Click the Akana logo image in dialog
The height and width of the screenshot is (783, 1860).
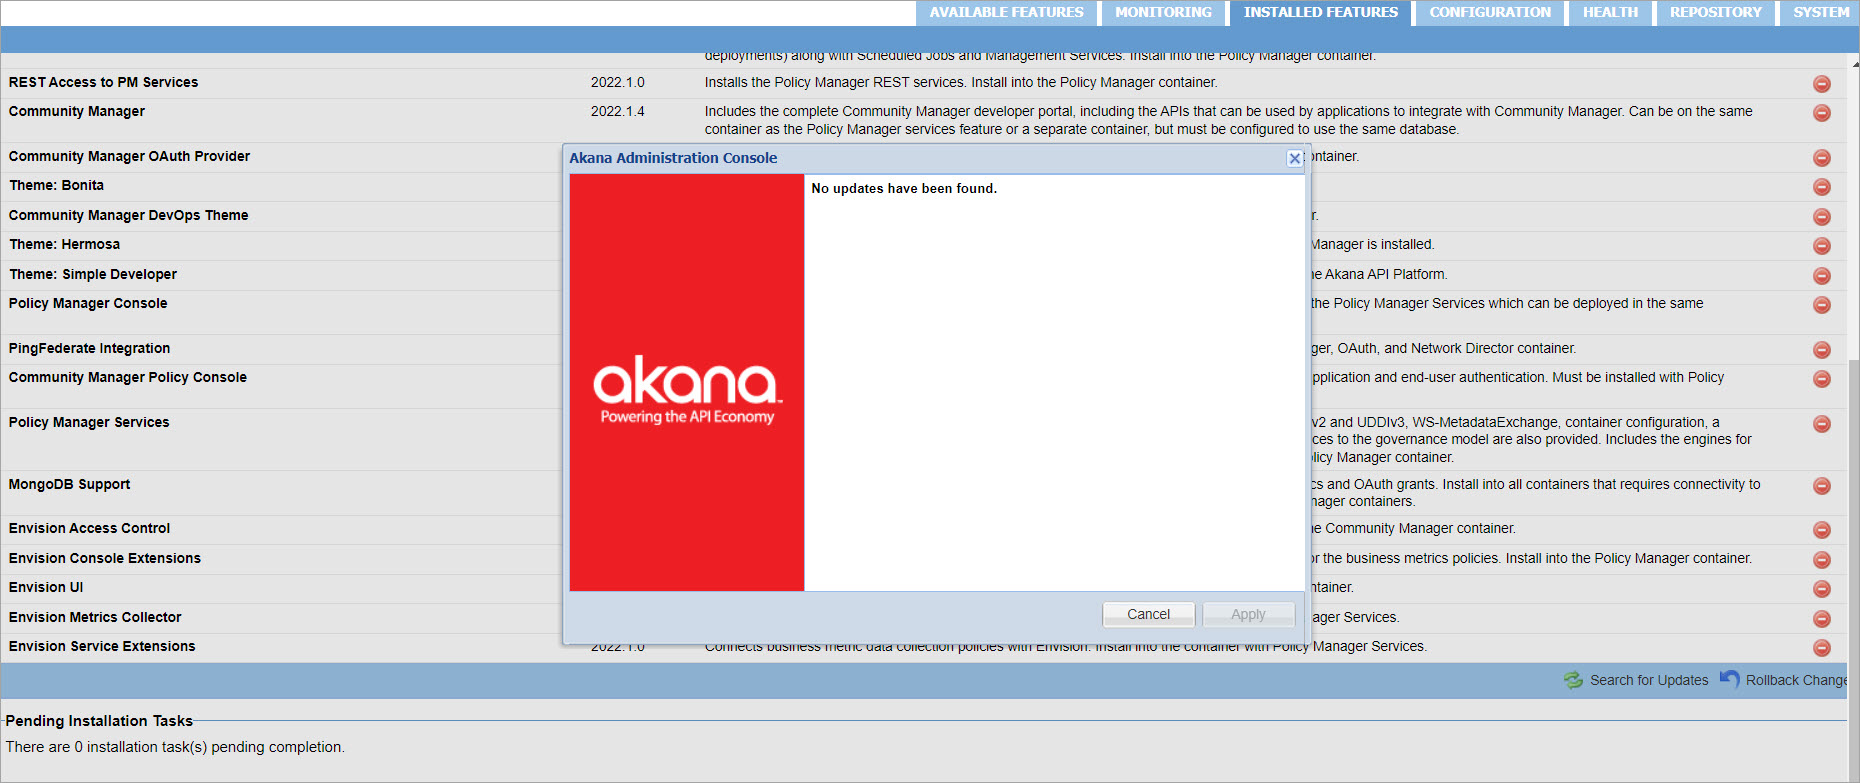tap(687, 382)
